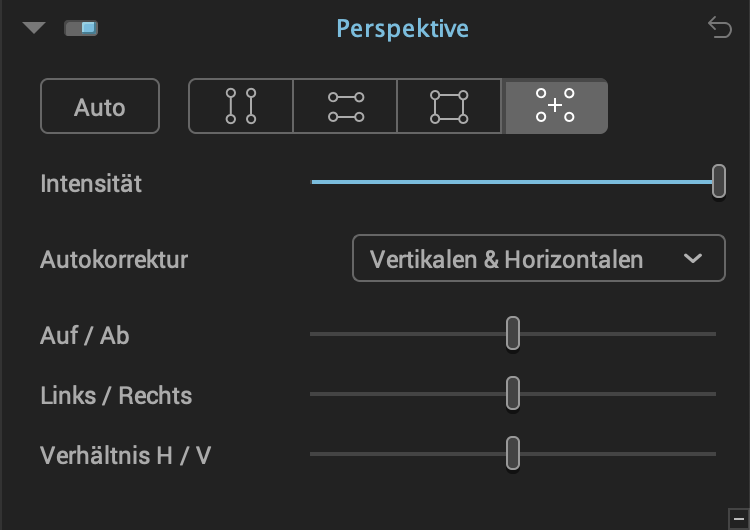750x530 pixels.
Task: Click the Links / Rechts slider handle
Action: click(x=513, y=393)
